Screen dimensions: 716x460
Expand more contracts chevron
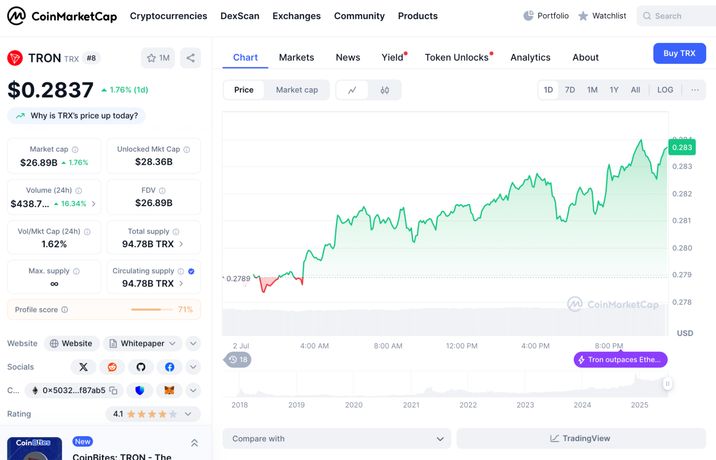(193, 391)
